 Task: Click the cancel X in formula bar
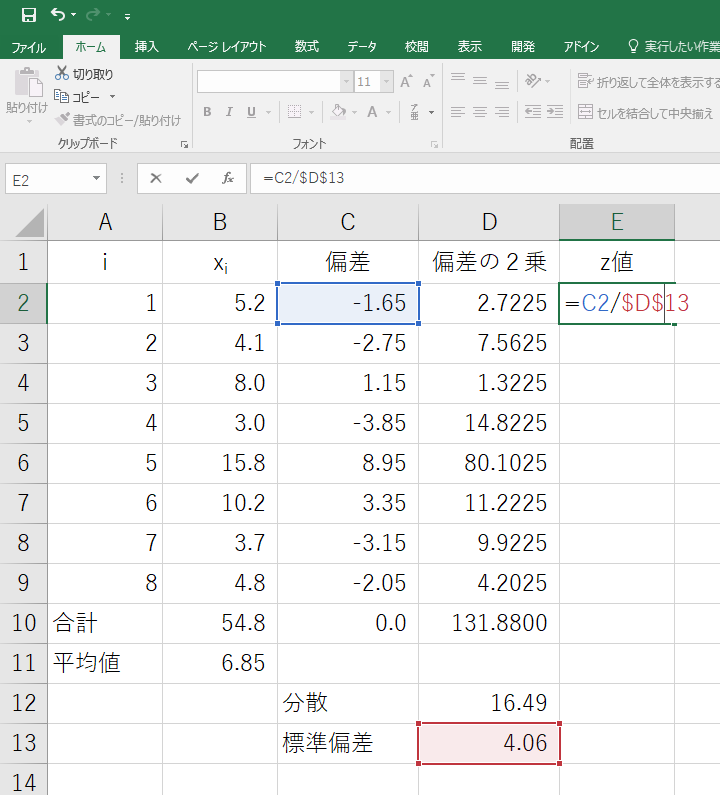pyautogui.click(x=156, y=178)
